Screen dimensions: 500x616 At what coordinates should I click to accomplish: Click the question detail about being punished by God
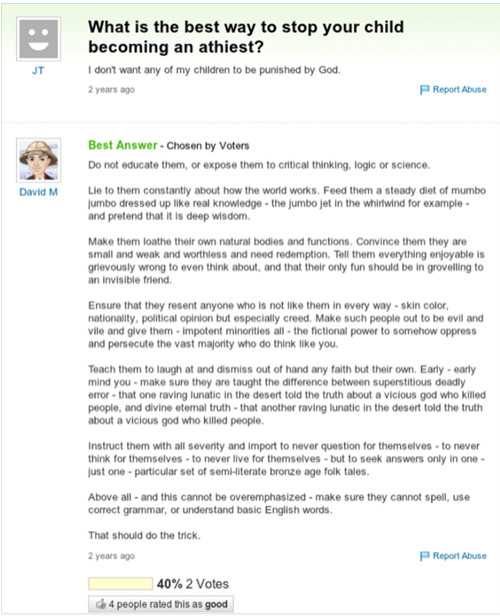(x=214, y=70)
